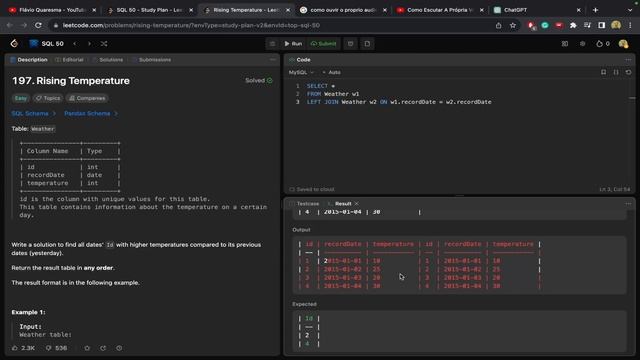Share the problem icon
Screen dimensions: 640x360
[103, 348]
